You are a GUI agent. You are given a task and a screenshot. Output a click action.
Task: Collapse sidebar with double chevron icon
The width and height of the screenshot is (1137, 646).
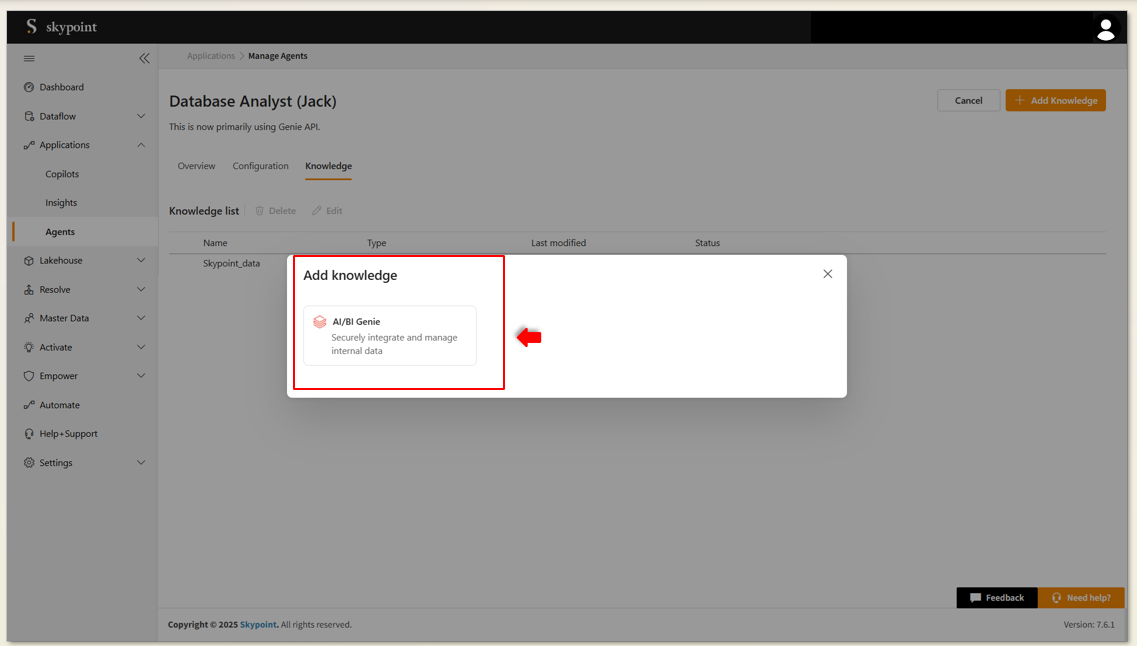coord(144,58)
